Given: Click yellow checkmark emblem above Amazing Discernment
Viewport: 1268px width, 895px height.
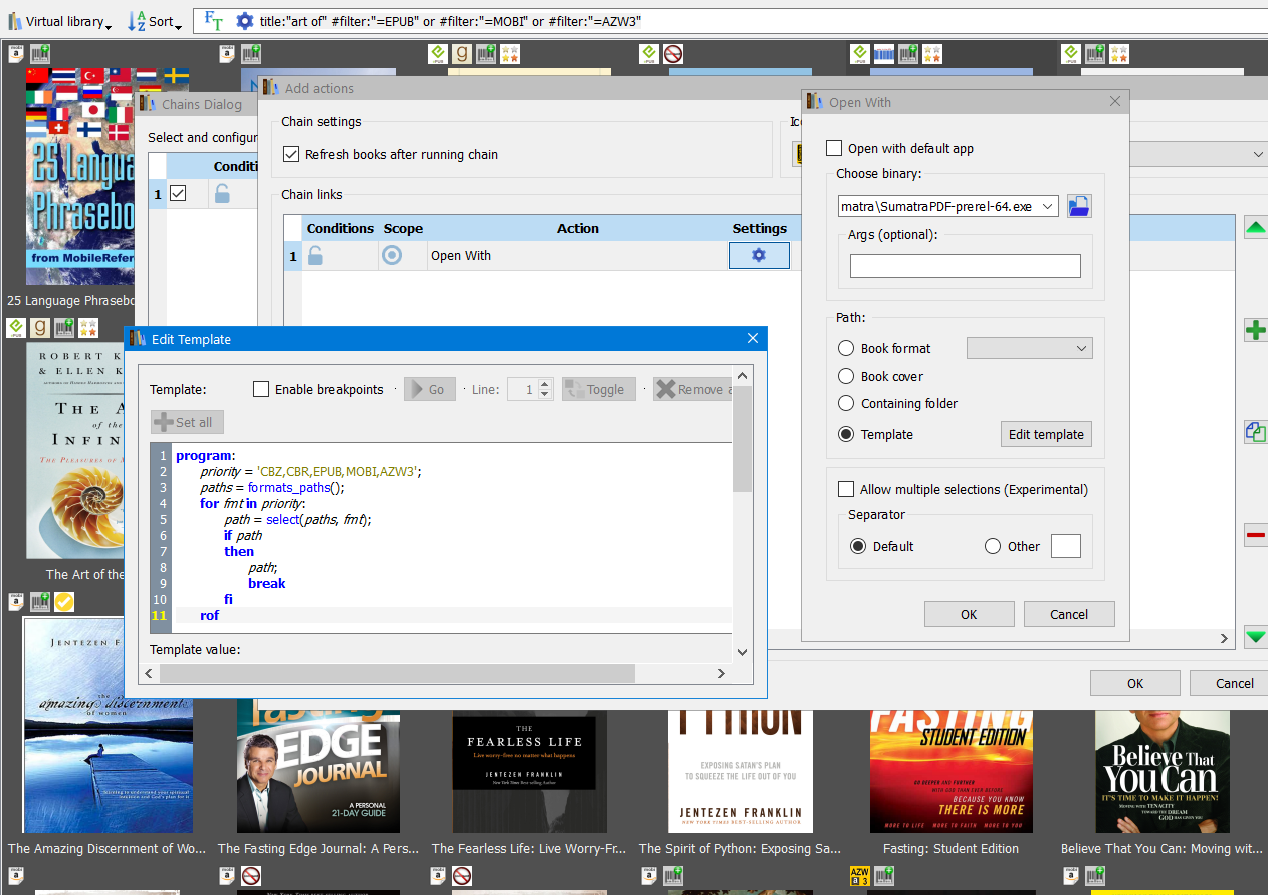Looking at the screenshot, I should click(64, 602).
